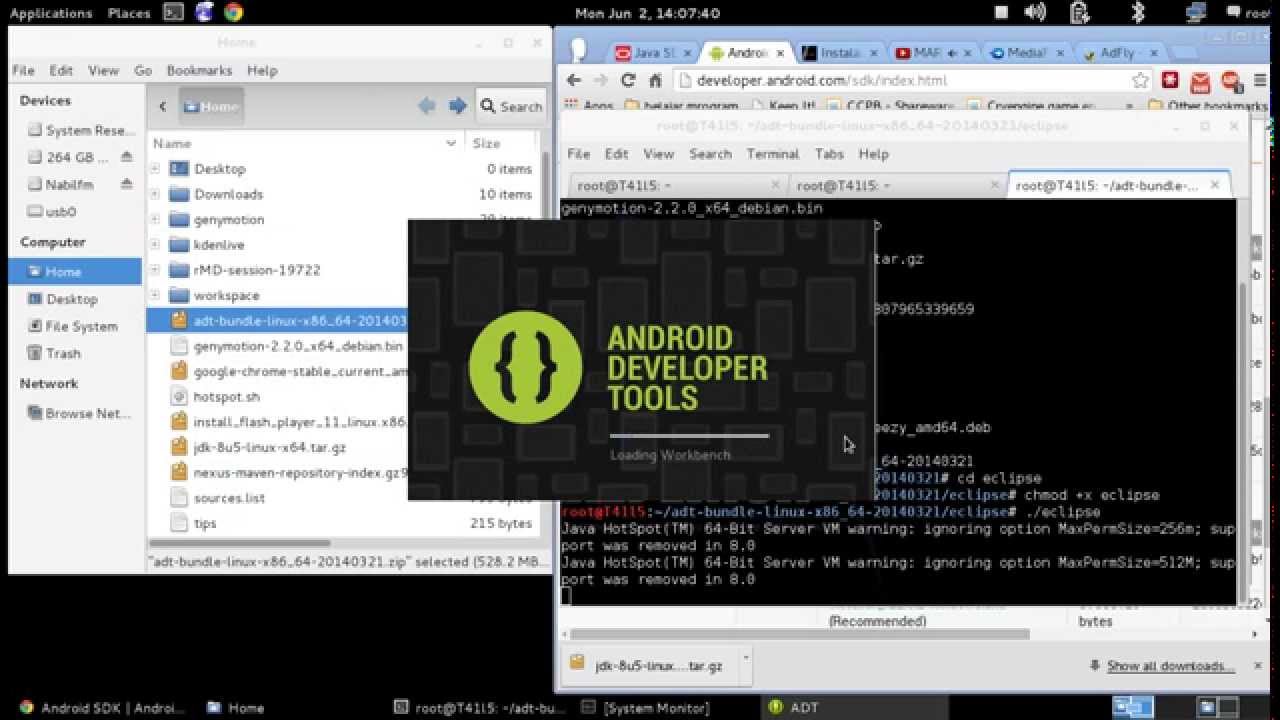Open the Applications menu in the top panel
Screen dimensions: 1280x720
(50, 13)
